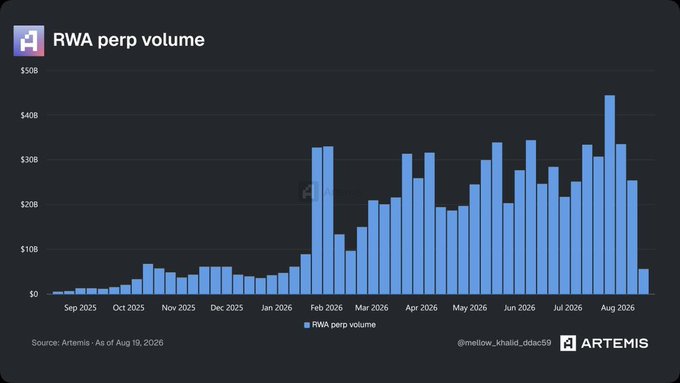Click the $50B axis label
The image size is (680, 383).
point(29,71)
